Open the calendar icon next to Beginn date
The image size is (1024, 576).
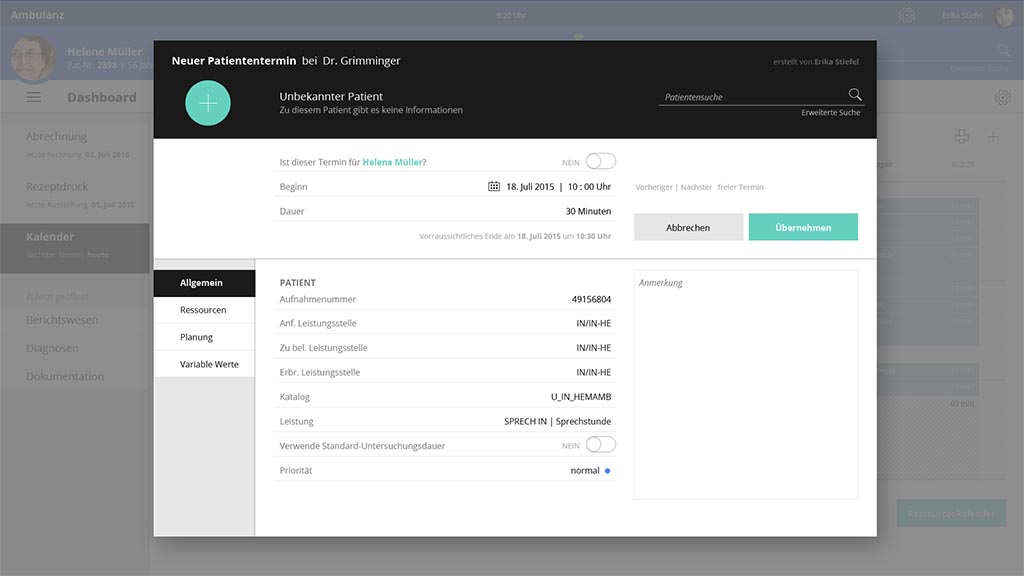point(494,186)
